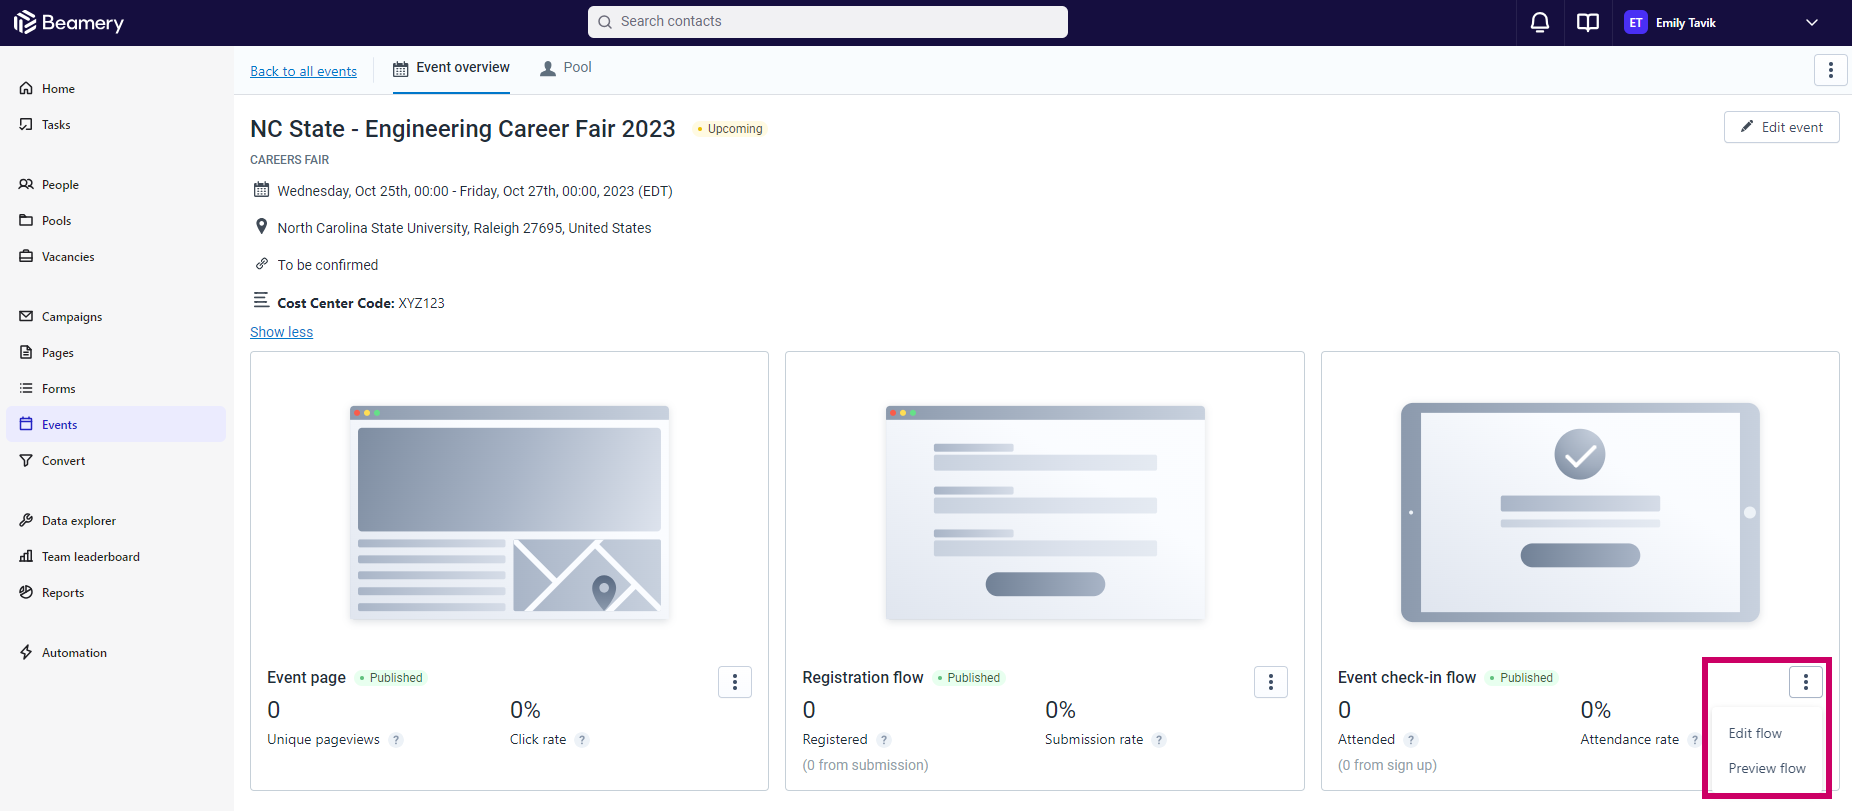Open Data explorer in sidebar
The width and height of the screenshot is (1852, 811).
[116, 520]
